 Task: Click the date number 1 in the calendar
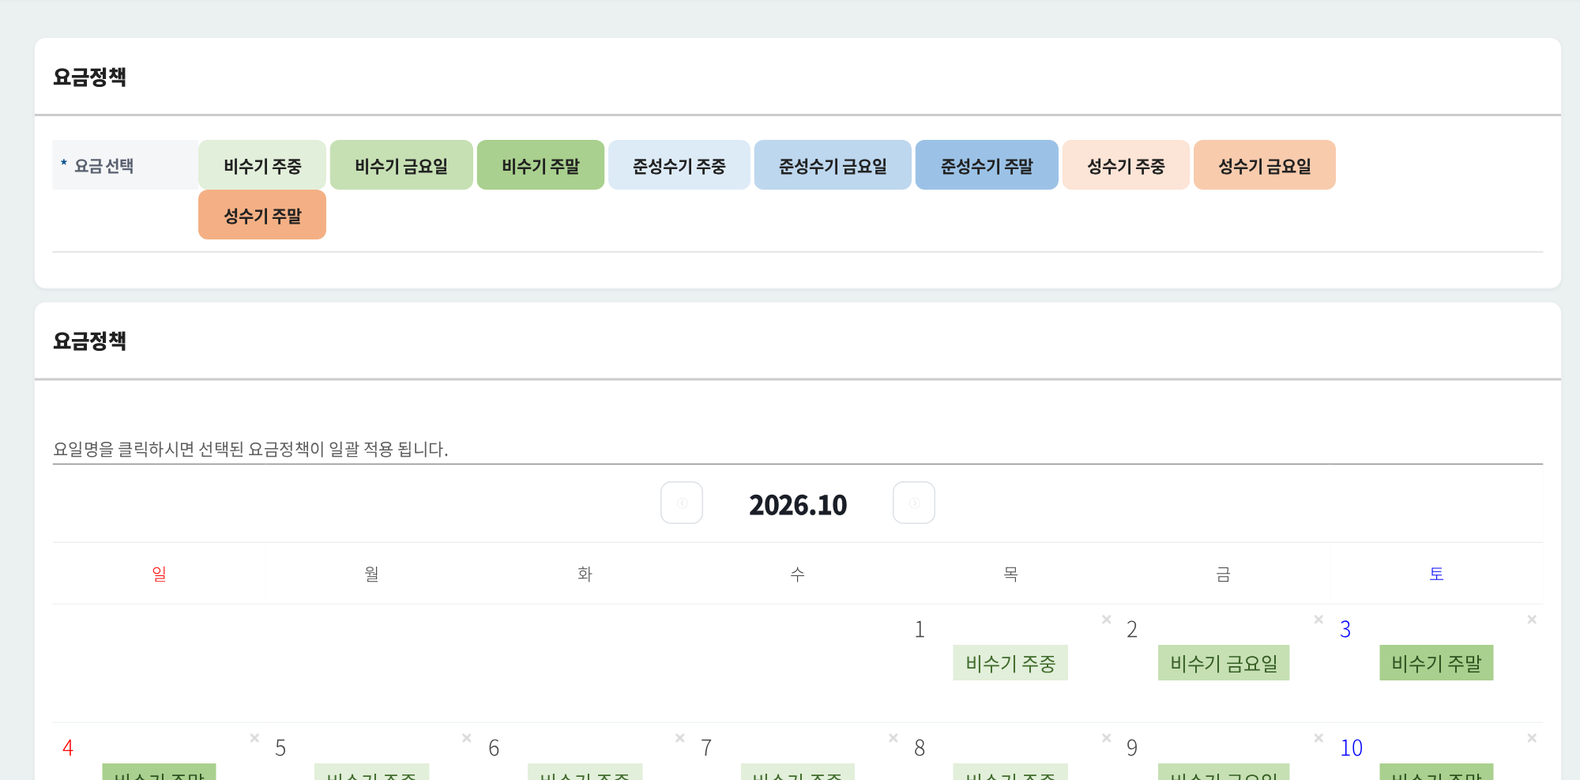pyautogui.click(x=920, y=630)
